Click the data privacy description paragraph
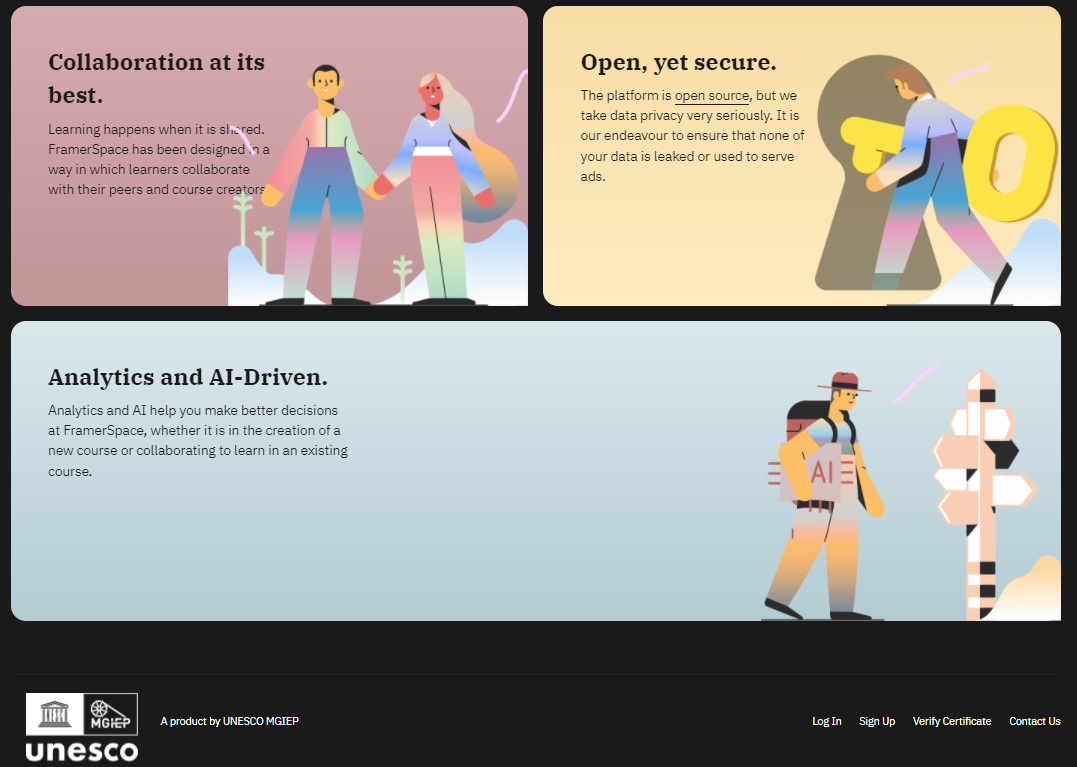The width and height of the screenshot is (1077, 767). coord(692,136)
